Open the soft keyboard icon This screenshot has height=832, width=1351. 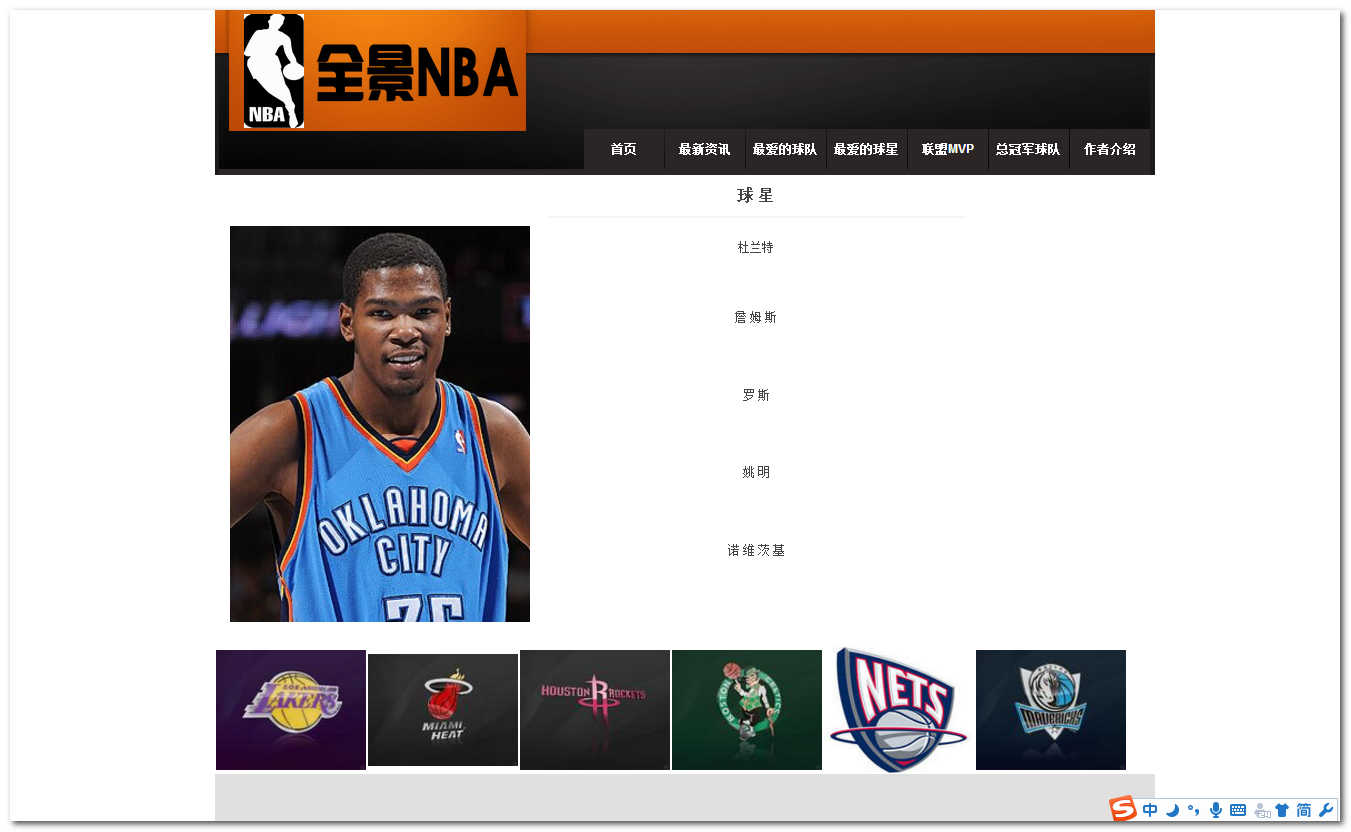[x=1238, y=810]
